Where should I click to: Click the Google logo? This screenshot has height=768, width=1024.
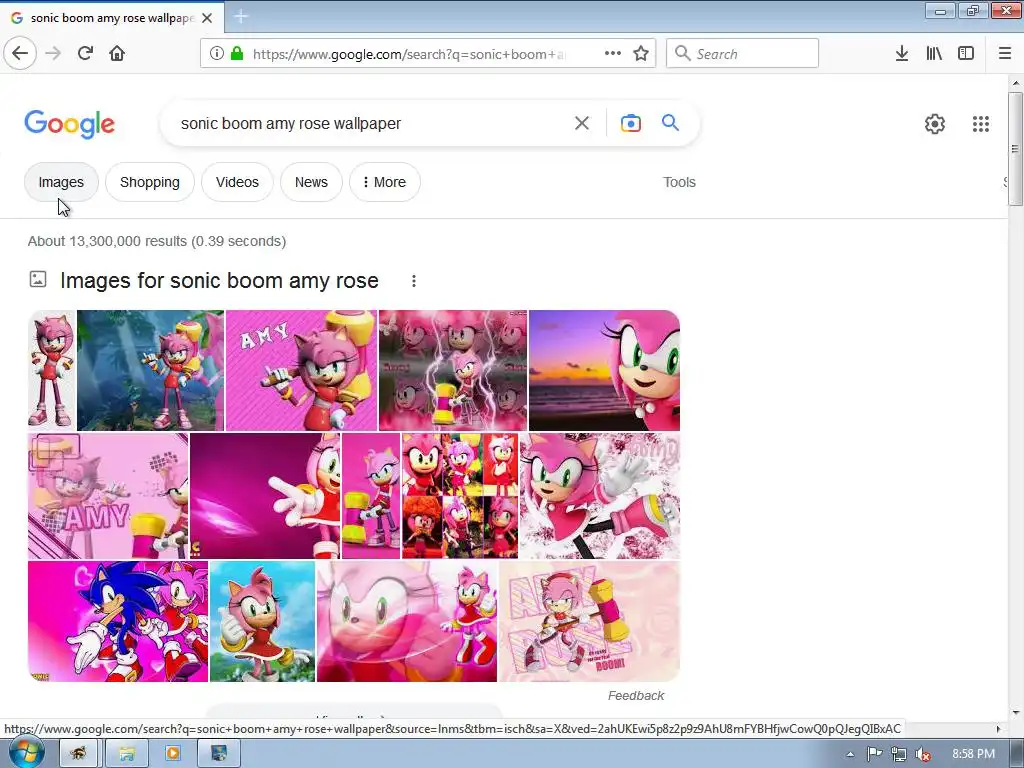tap(69, 124)
